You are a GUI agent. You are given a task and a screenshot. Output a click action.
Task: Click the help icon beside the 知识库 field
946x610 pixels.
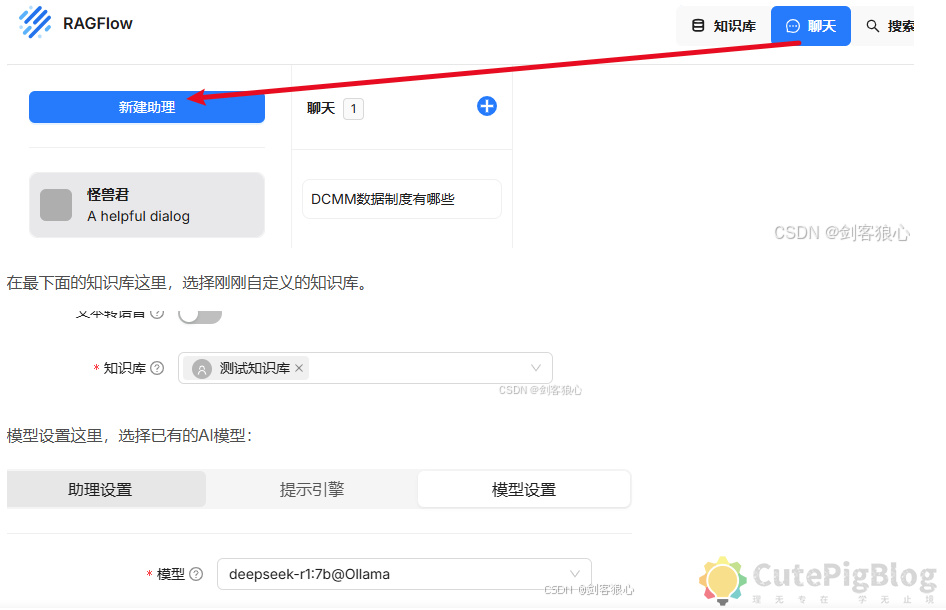pos(157,367)
